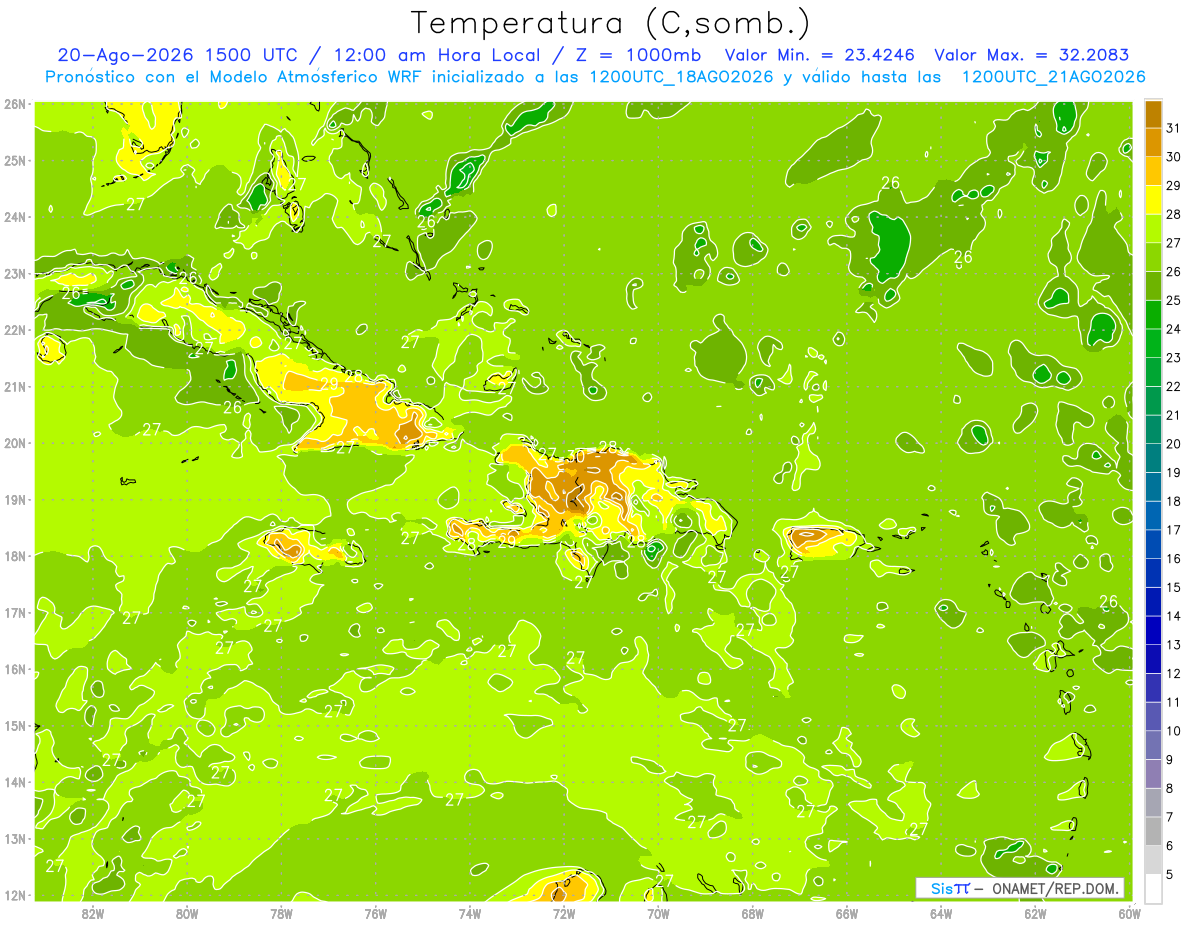Click the longitude axis label 72W

click(564, 913)
